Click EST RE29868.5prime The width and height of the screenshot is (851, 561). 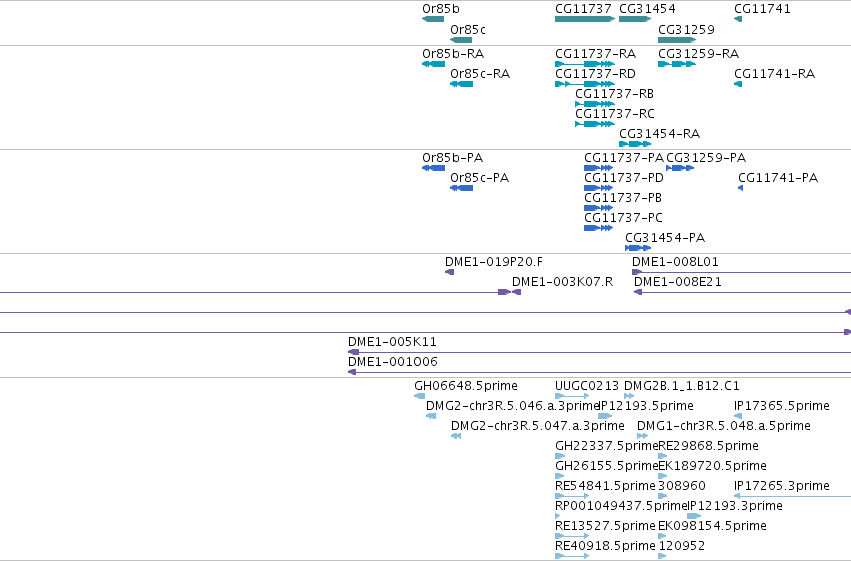663,456
